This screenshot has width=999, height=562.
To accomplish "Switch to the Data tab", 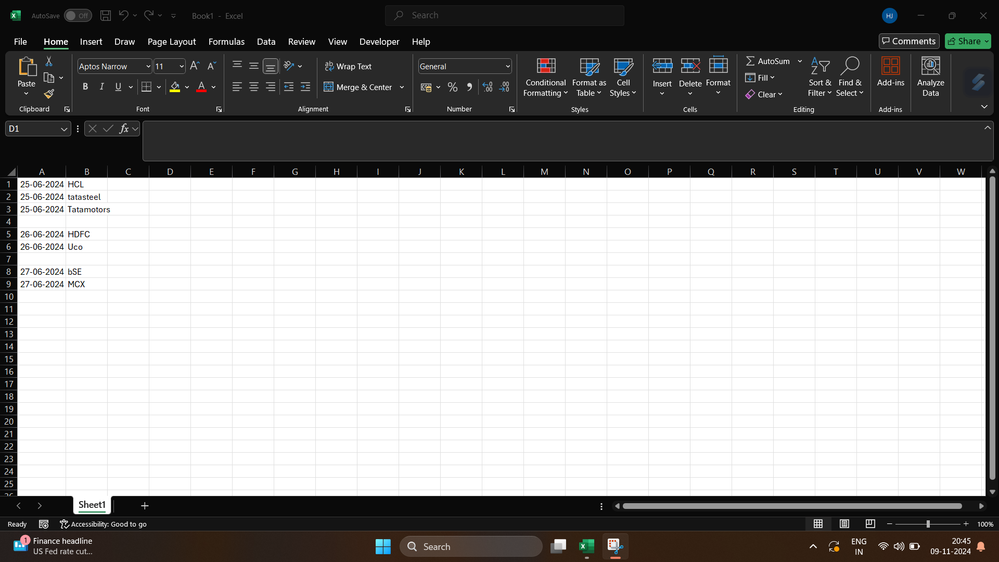I will 266,41.
